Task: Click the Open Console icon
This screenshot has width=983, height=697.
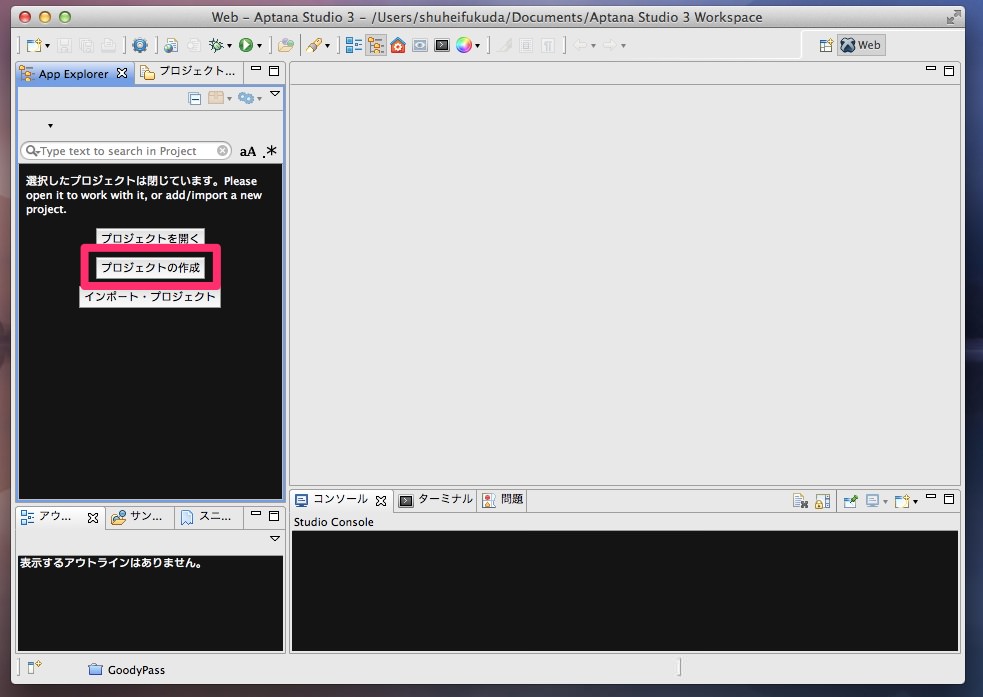Action: [x=902, y=501]
